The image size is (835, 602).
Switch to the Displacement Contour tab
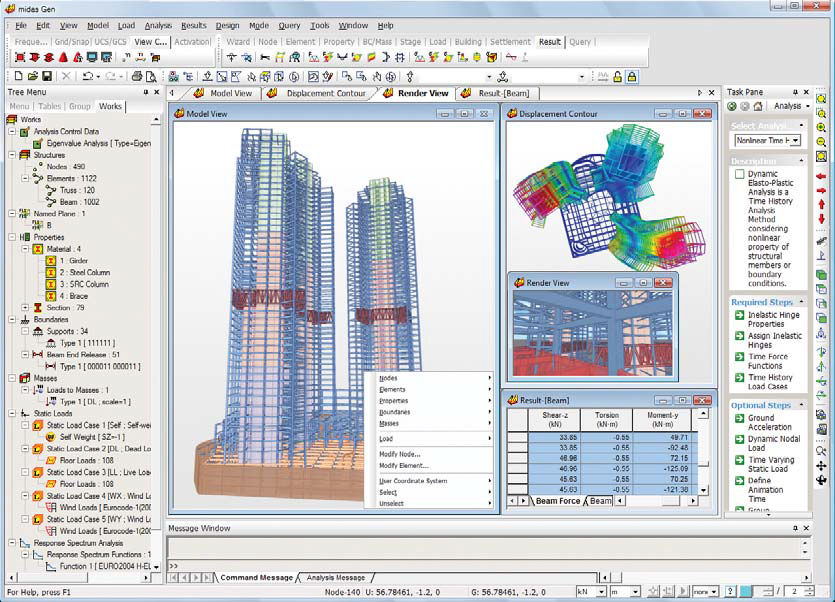point(323,93)
